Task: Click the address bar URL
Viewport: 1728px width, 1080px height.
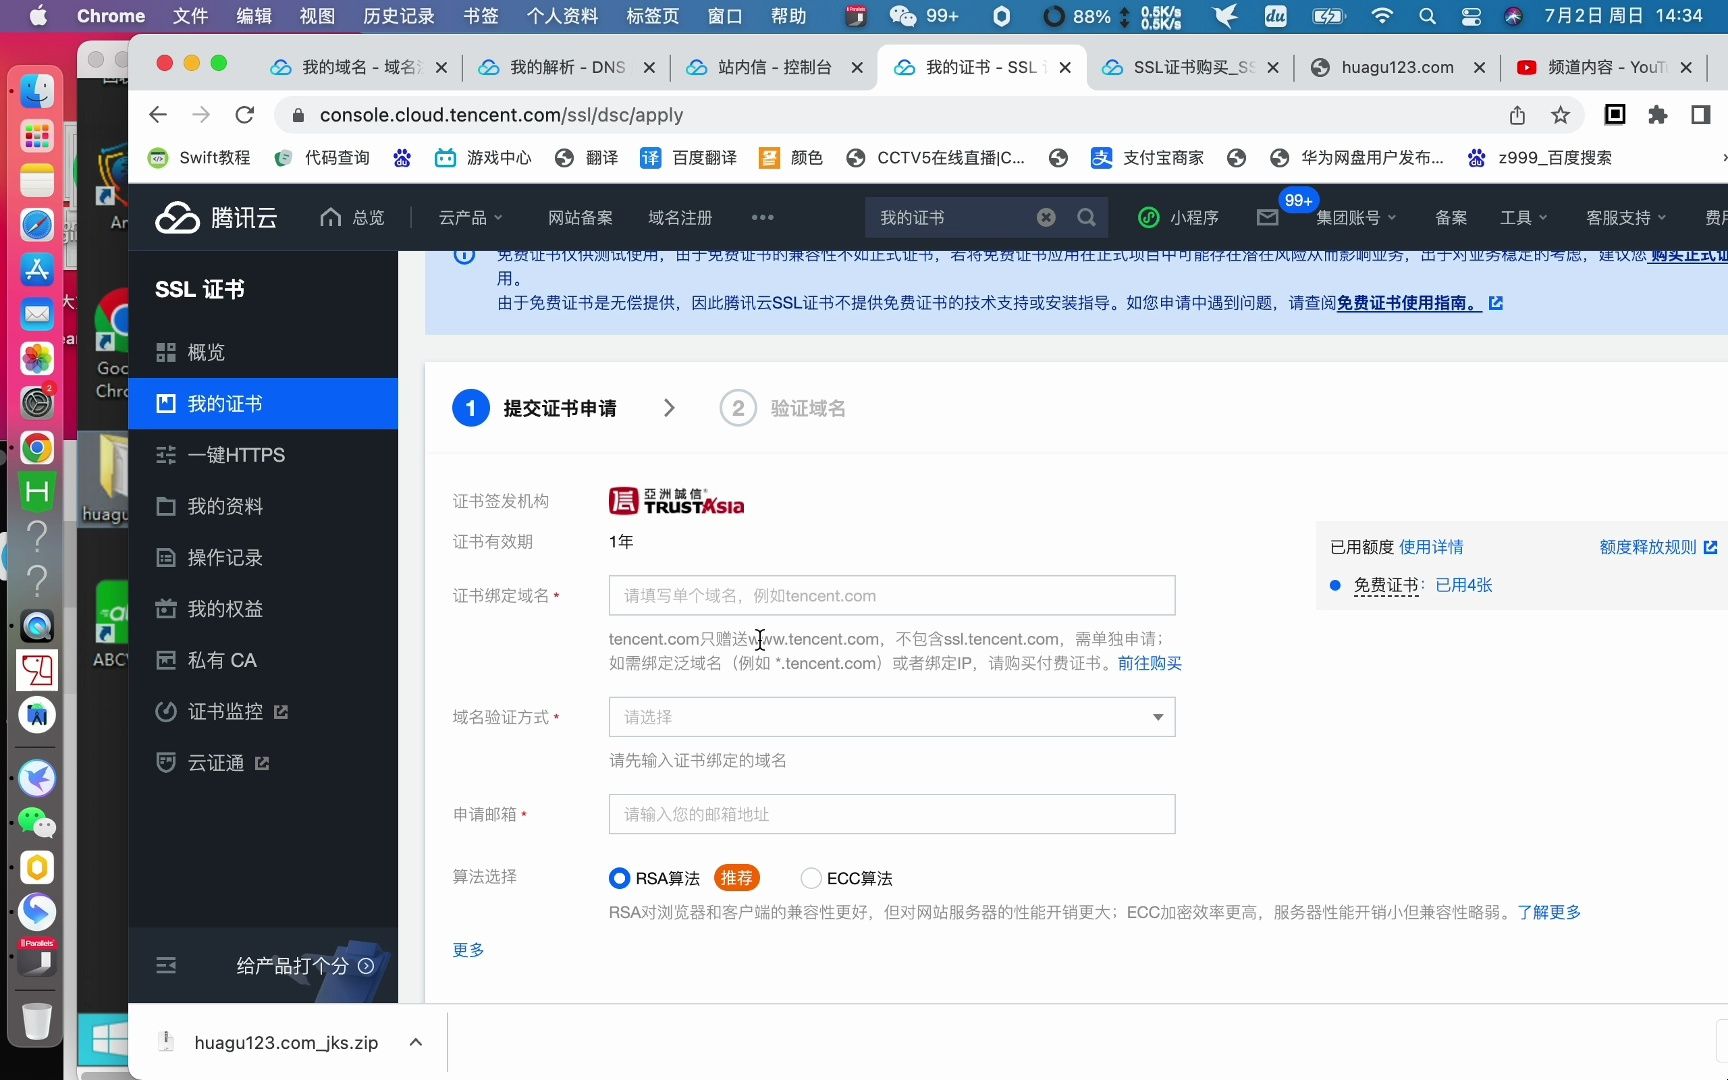Action: click(501, 115)
